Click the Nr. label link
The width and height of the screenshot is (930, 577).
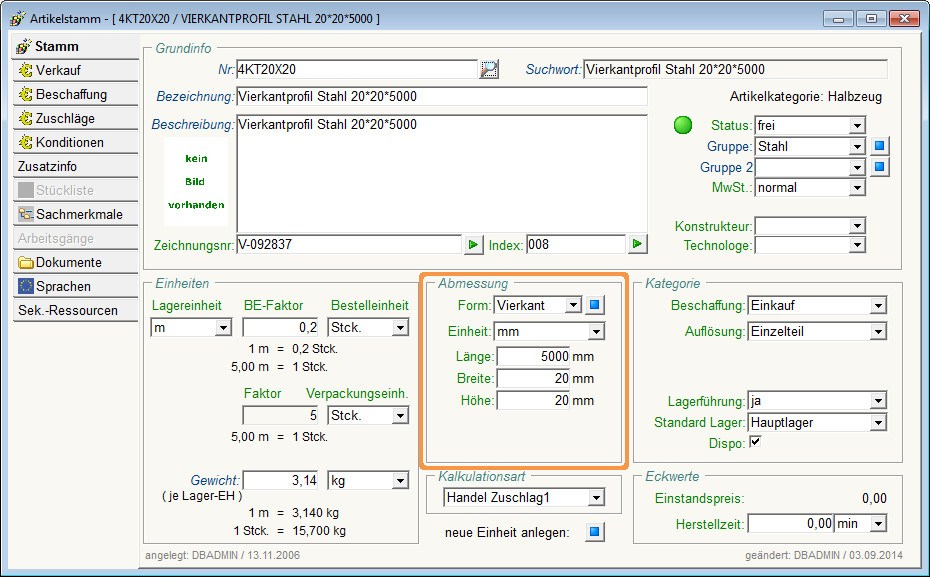click(x=225, y=69)
